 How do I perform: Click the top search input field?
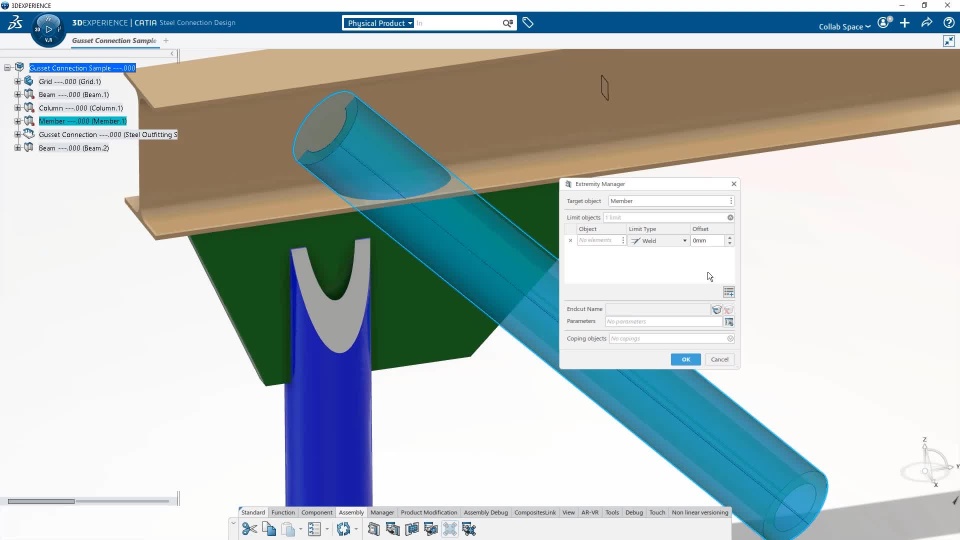457,23
